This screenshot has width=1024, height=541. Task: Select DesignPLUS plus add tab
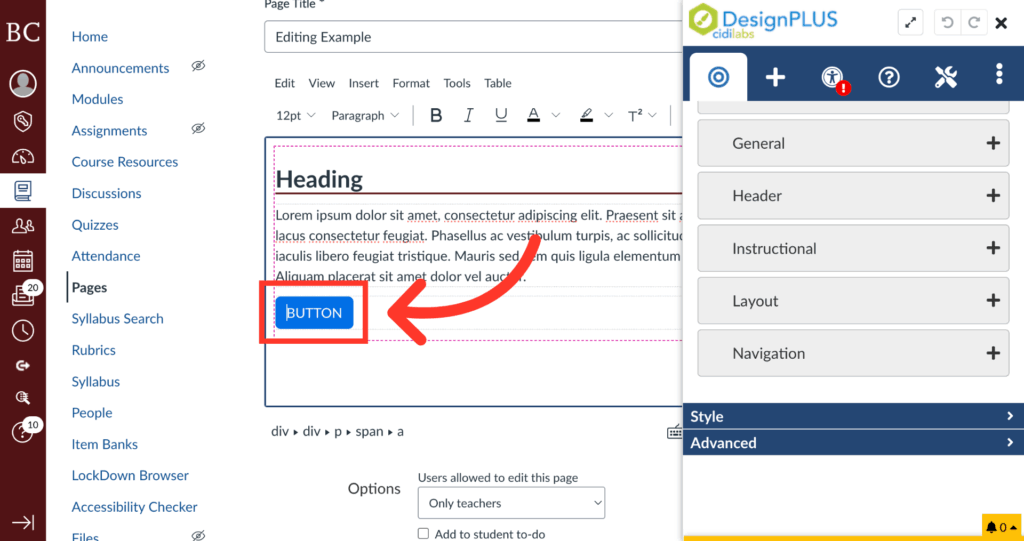[775, 78]
